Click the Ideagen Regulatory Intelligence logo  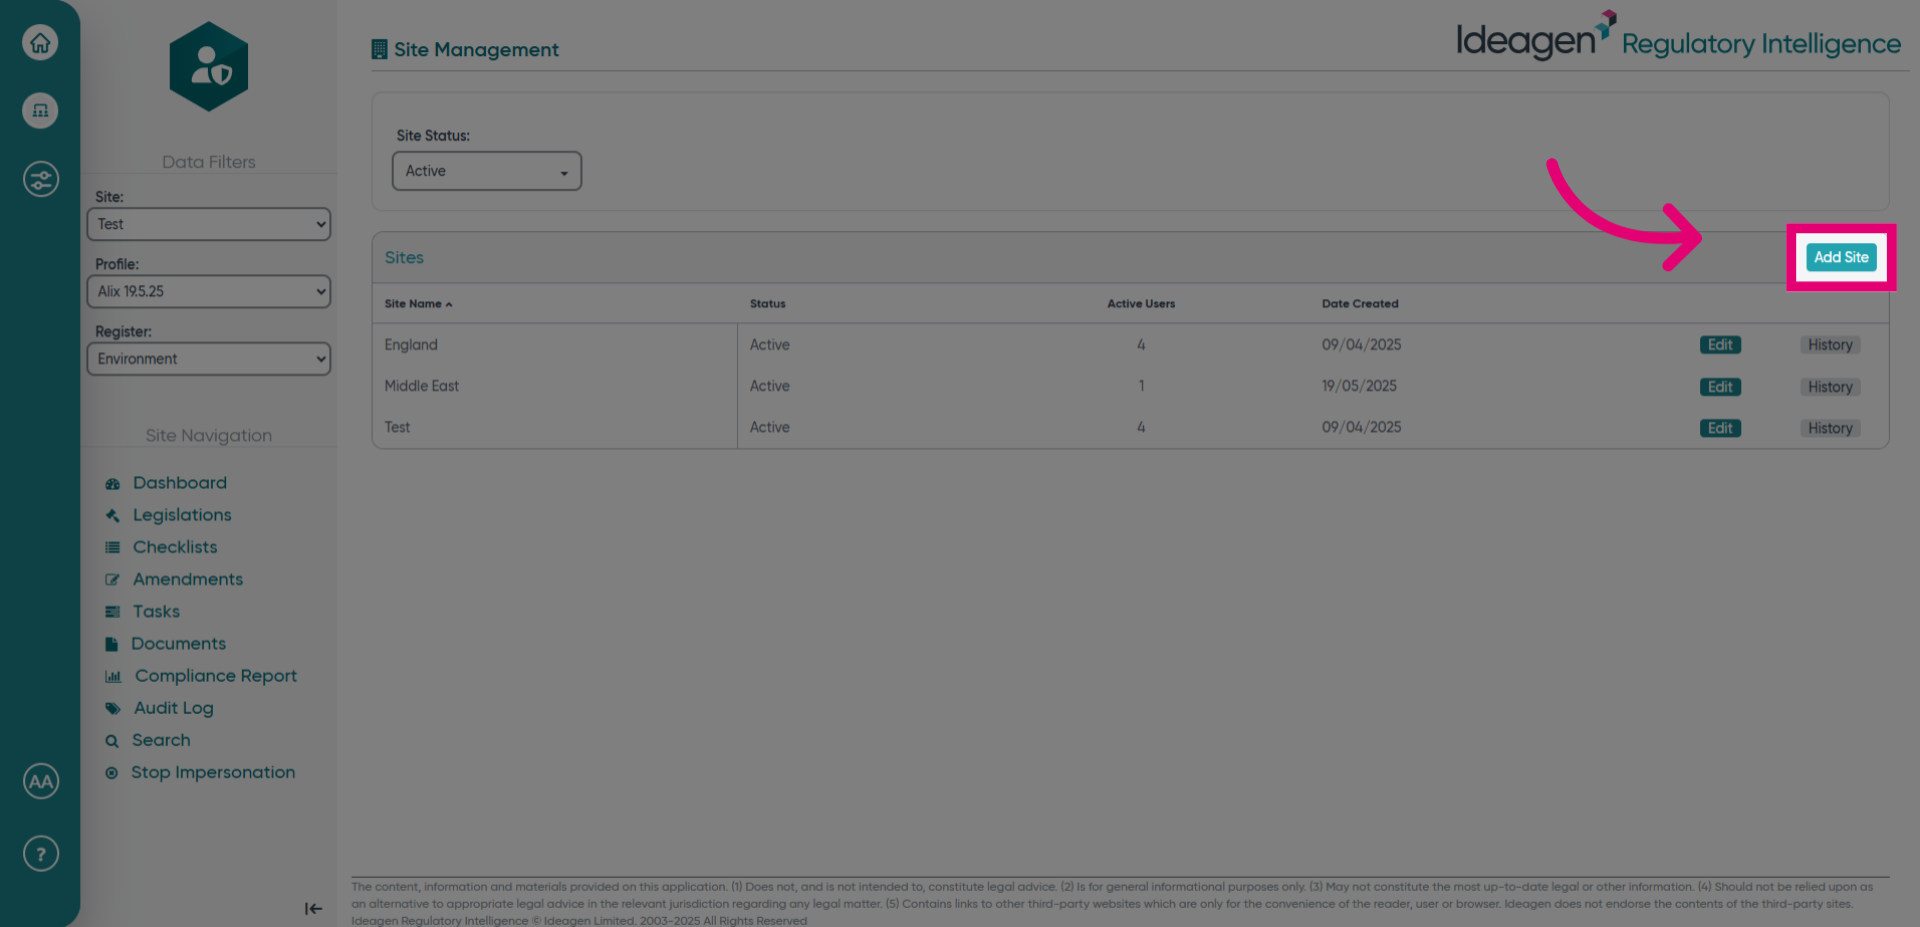(1678, 38)
